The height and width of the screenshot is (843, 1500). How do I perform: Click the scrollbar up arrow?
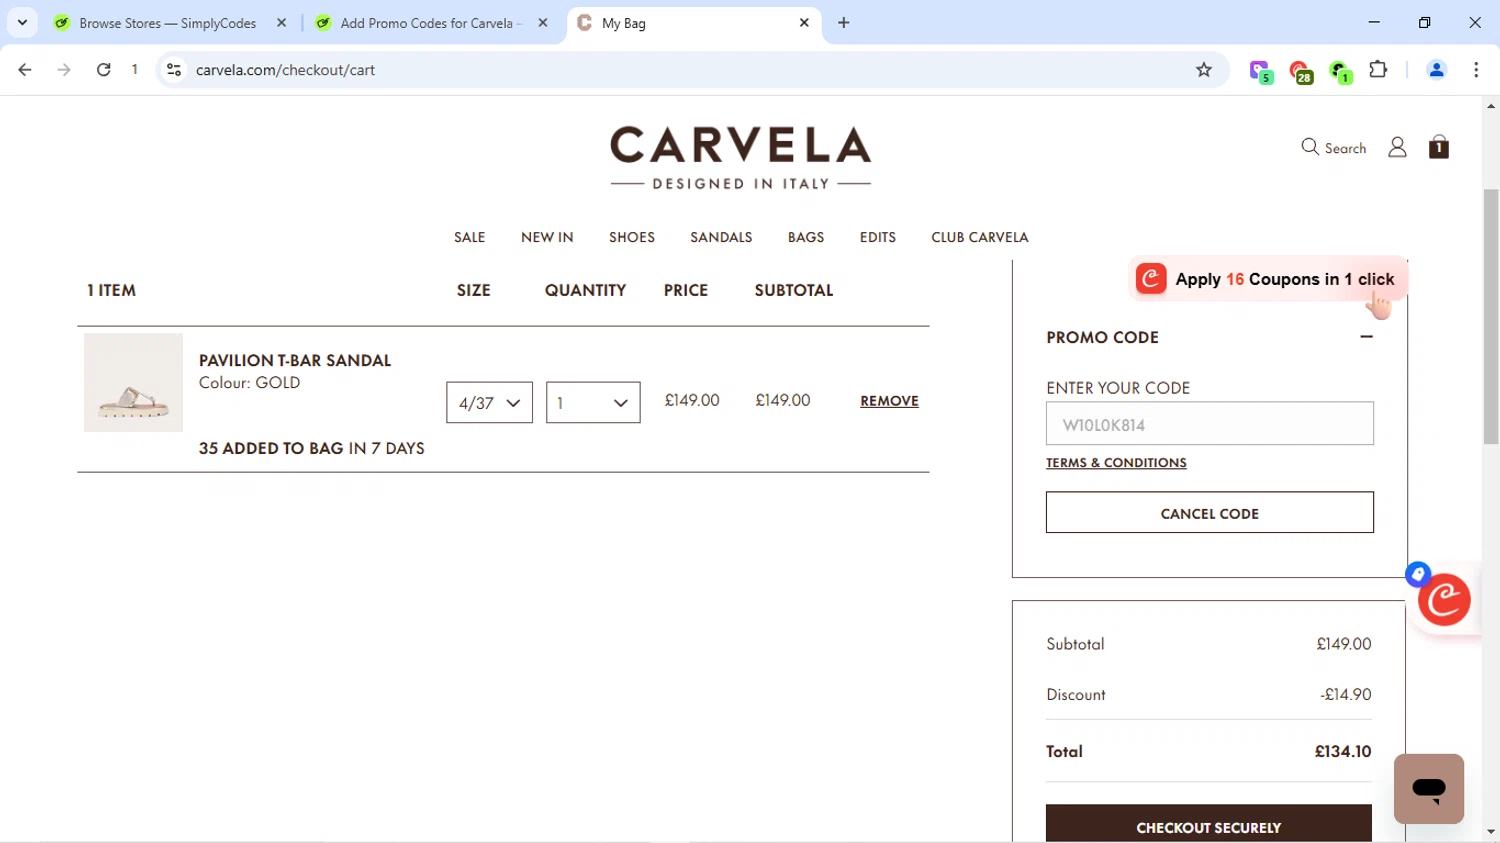coord(1491,105)
